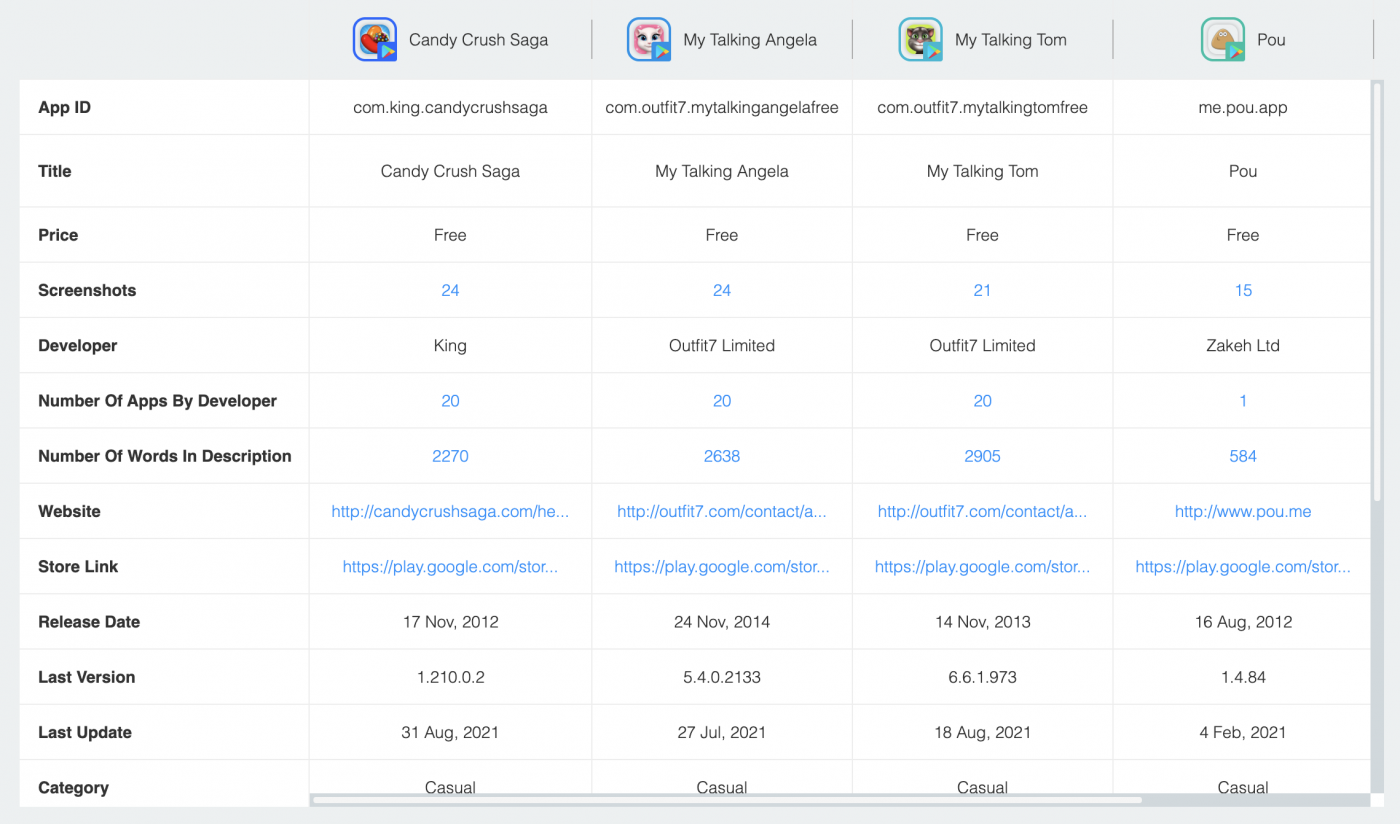Click the Pou app icon
1400x824 pixels.
[x=1222, y=39]
